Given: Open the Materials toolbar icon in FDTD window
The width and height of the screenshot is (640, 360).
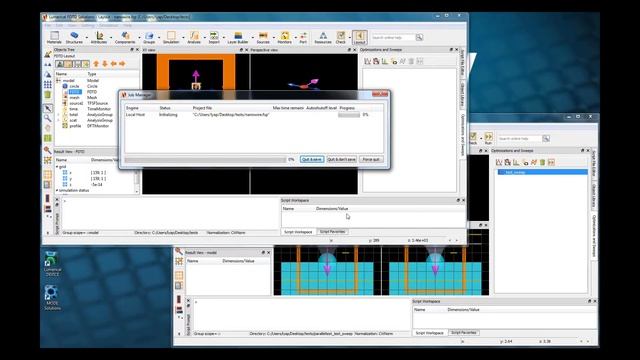Looking at the screenshot, I should click(54, 37).
